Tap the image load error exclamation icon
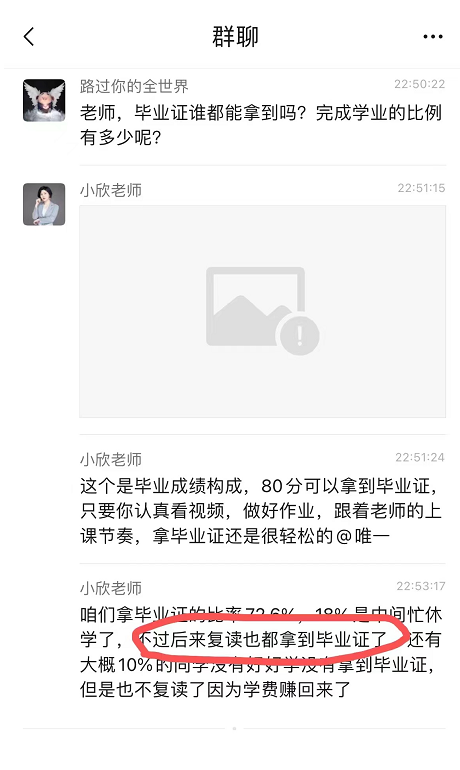Screen dimensions: 460x770 click(x=299, y=336)
